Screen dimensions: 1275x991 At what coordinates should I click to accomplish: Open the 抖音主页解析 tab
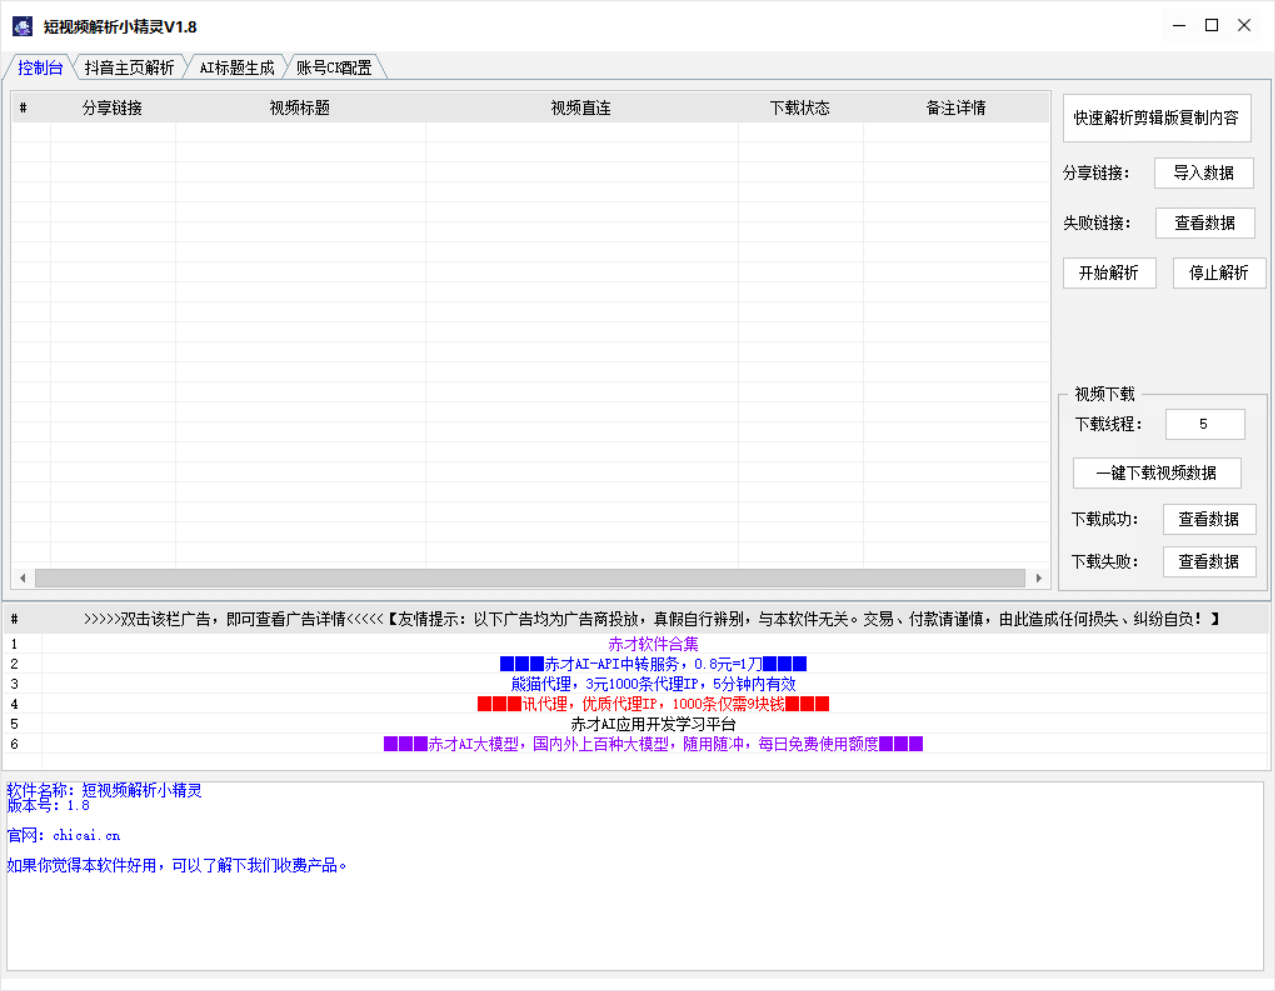[129, 68]
